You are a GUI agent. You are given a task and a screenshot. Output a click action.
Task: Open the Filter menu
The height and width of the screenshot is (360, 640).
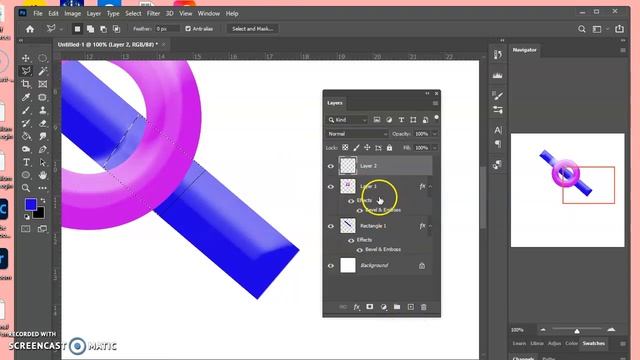click(x=153, y=13)
